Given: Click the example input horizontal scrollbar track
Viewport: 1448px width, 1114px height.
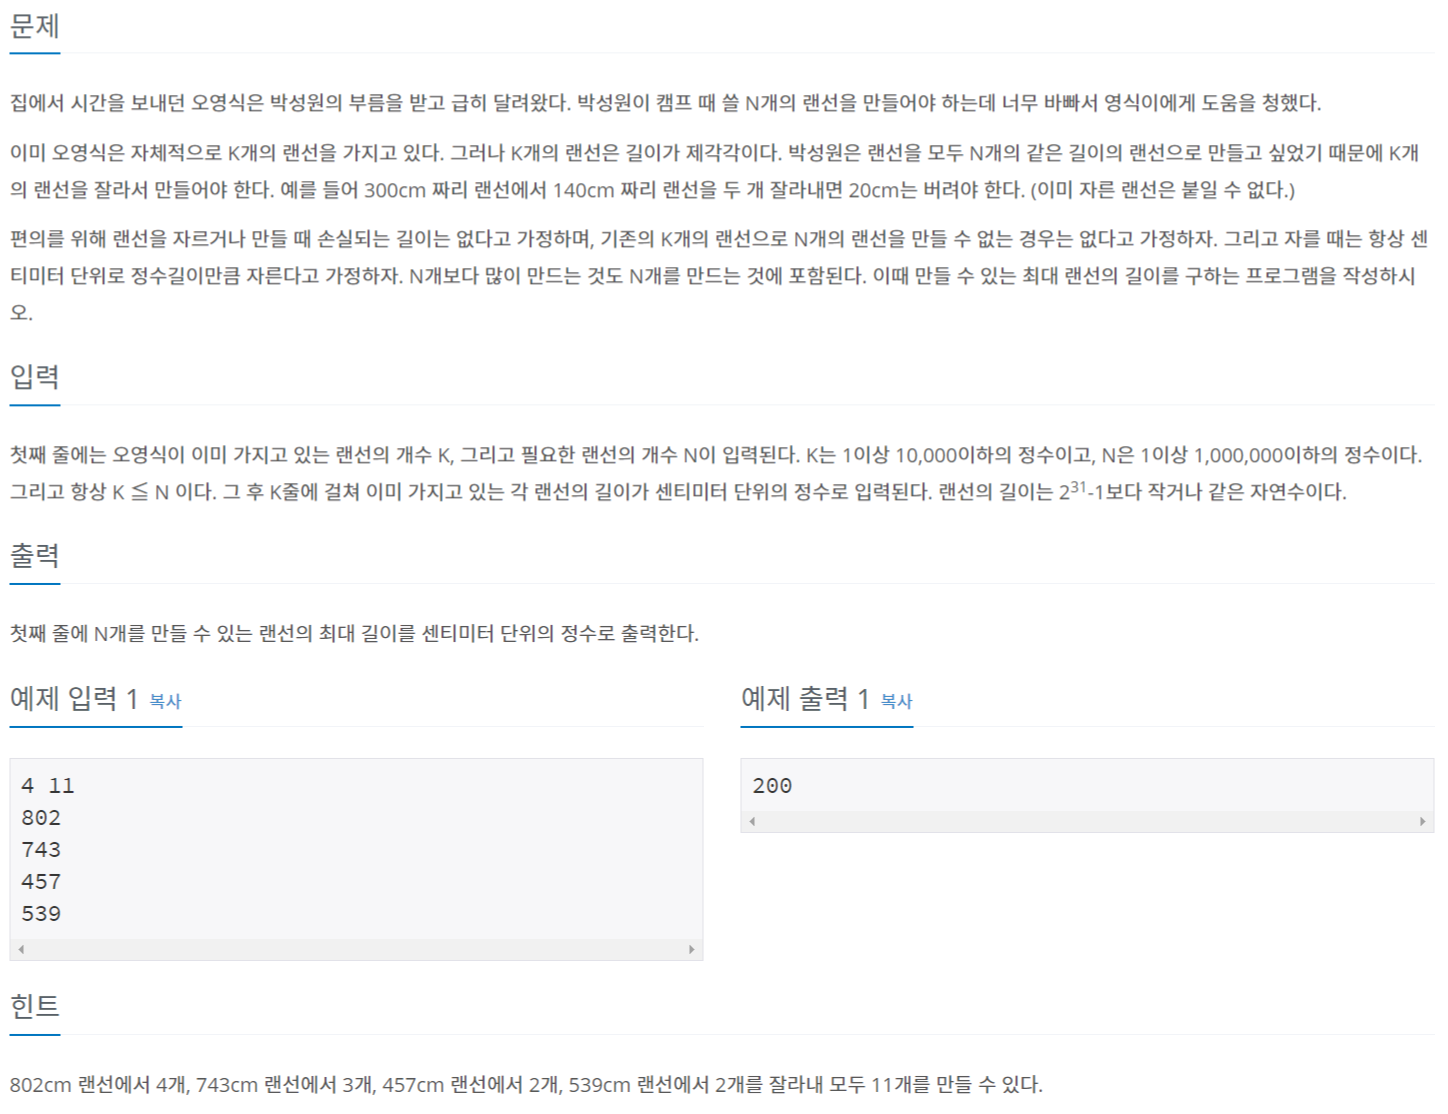Looking at the screenshot, I should 356,949.
